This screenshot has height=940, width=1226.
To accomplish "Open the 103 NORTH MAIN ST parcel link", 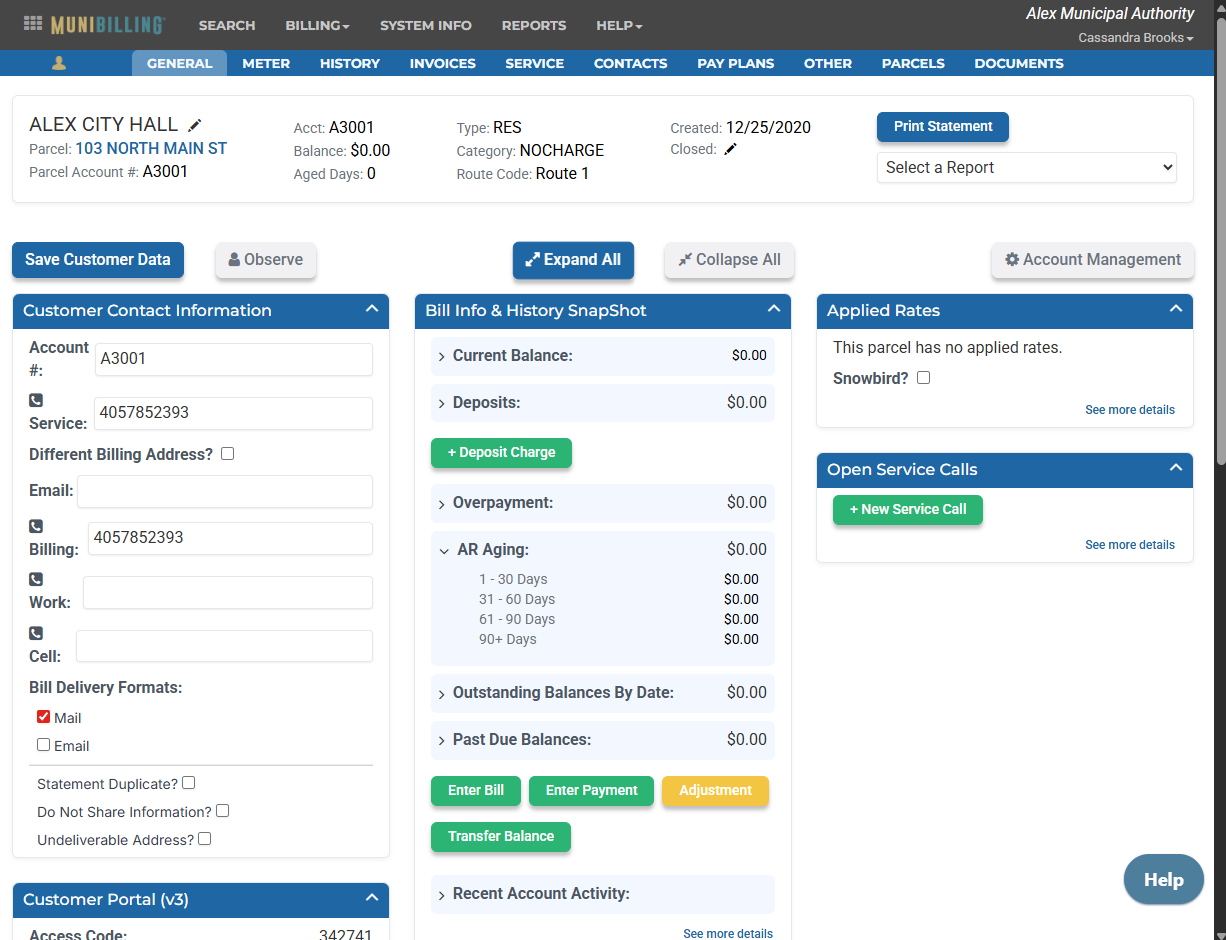I will tap(151, 149).
